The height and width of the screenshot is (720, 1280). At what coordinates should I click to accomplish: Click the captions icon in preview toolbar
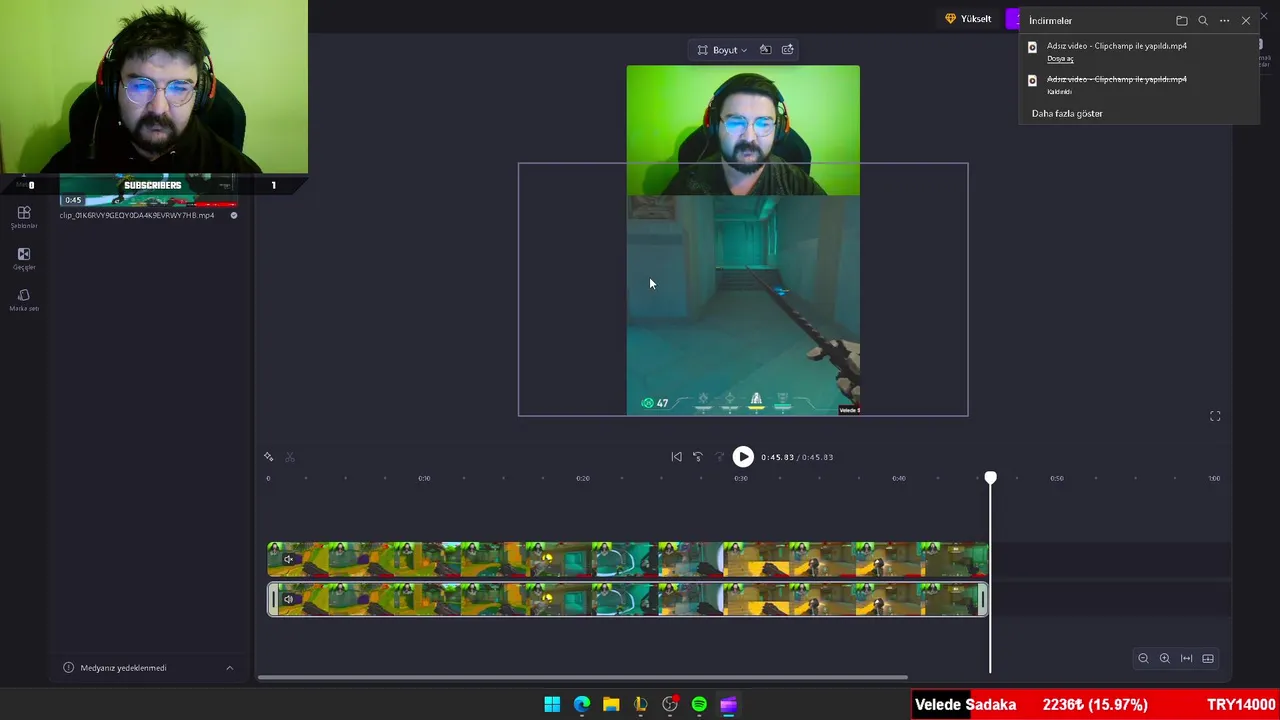pos(788,50)
